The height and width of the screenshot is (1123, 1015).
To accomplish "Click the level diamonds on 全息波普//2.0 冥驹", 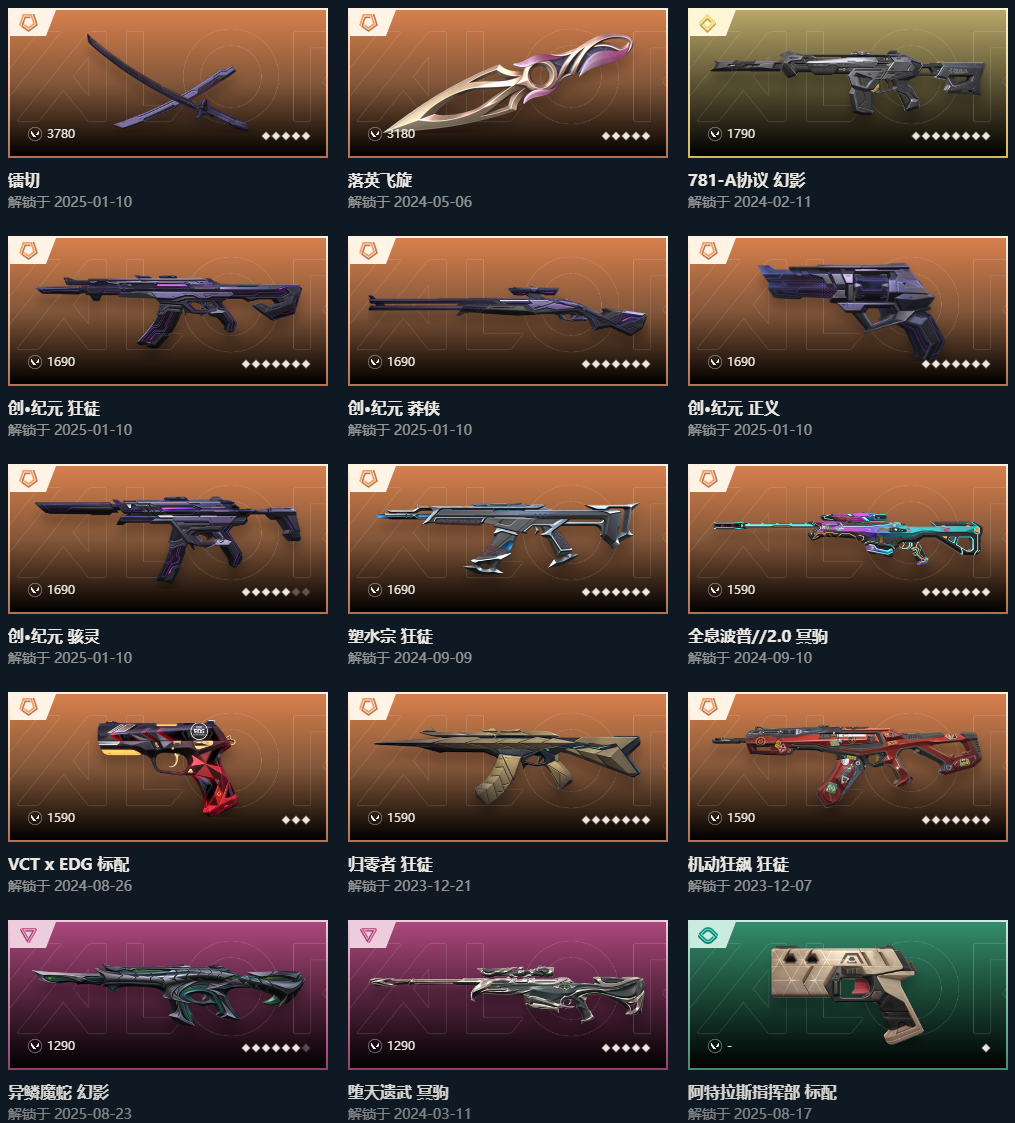I will (x=956, y=592).
